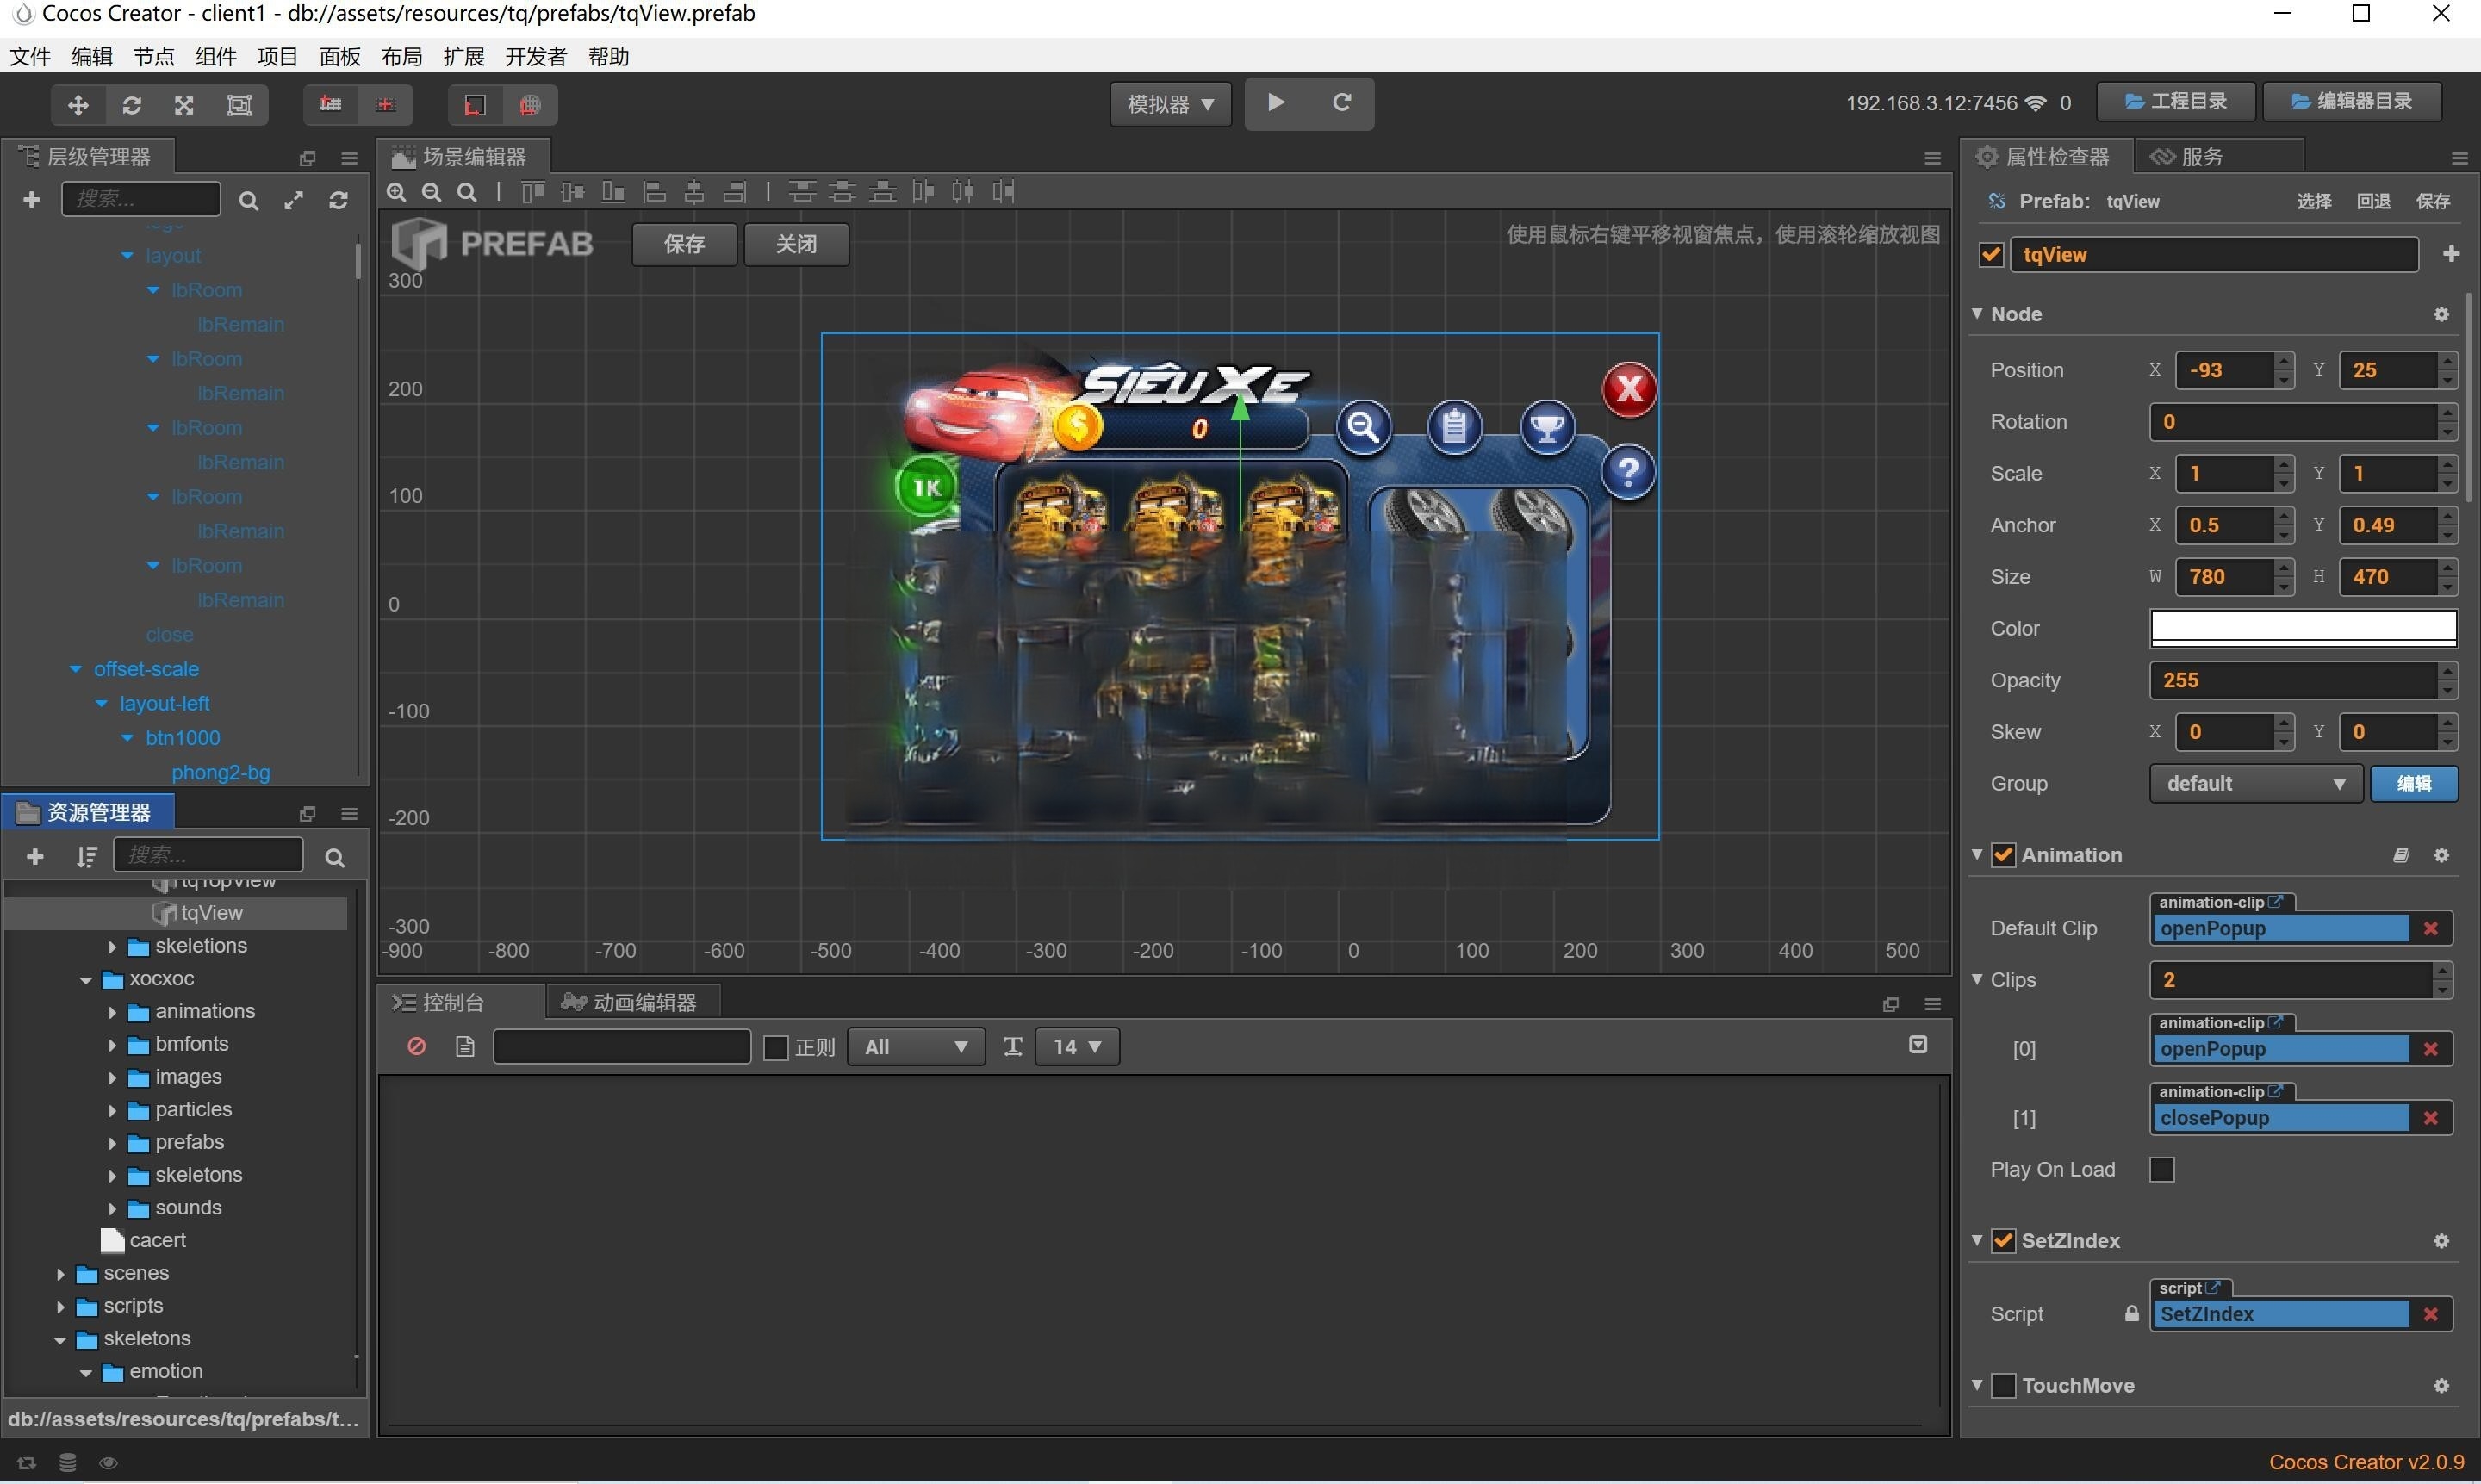This screenshot has height=1484, width=2481.
Task: Select the move transform tool
Action: pyautogui.click(x=78, y=104)
